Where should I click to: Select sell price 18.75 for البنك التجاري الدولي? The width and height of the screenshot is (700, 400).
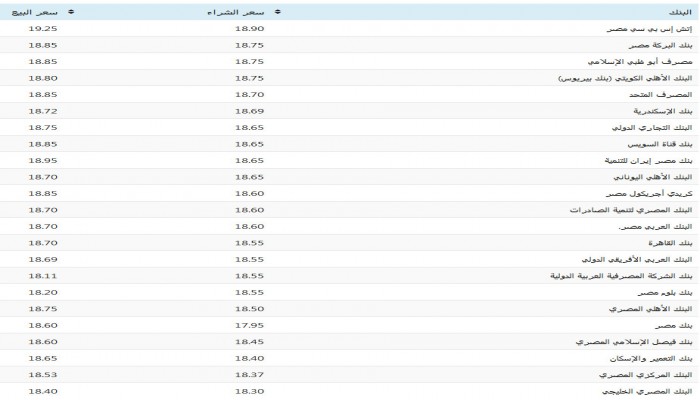click(x=43, y=128)
